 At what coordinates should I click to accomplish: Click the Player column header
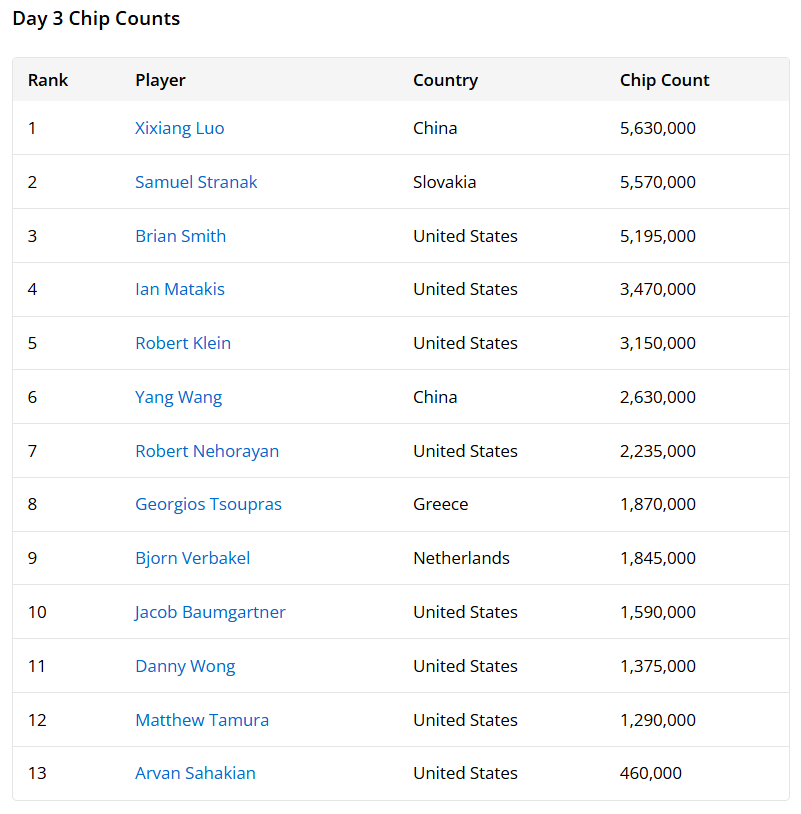pos(160,80)
